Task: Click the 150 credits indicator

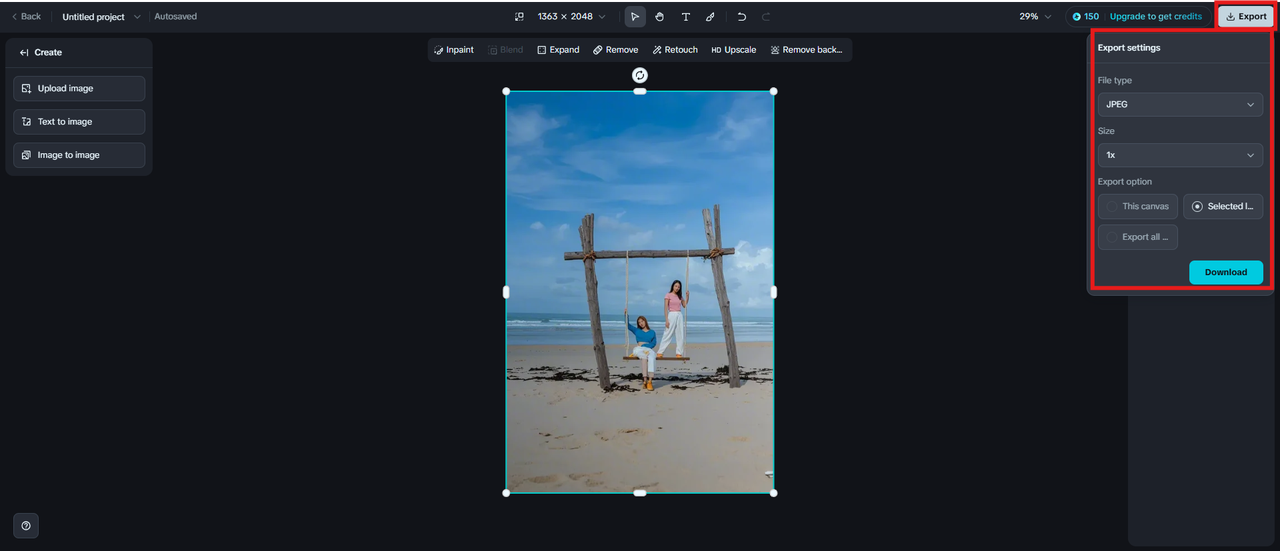Action: pos(1086,17)
